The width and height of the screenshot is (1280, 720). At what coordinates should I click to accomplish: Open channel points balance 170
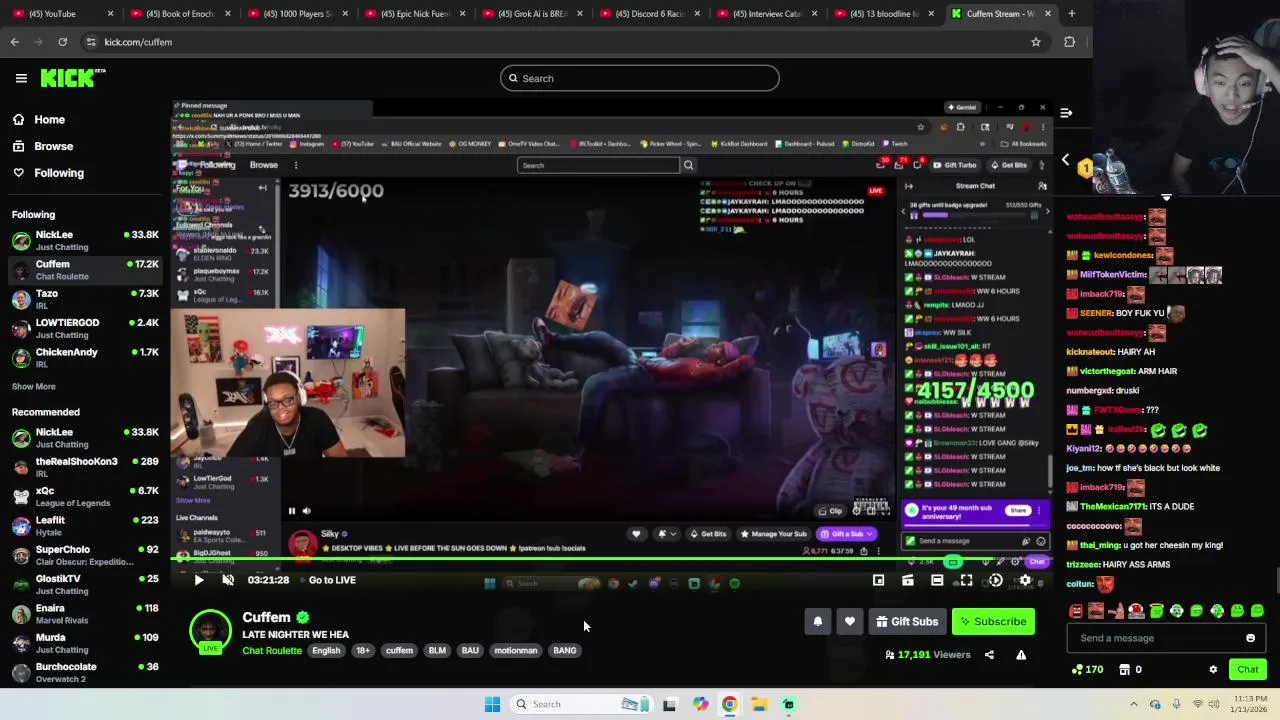[1087, 670]
